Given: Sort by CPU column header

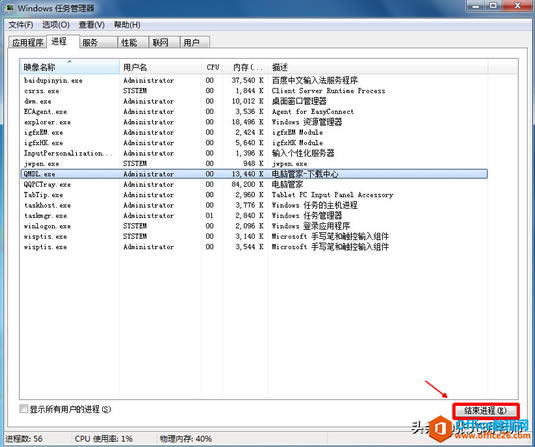Looking at the screenshot, I should point(213,67).
